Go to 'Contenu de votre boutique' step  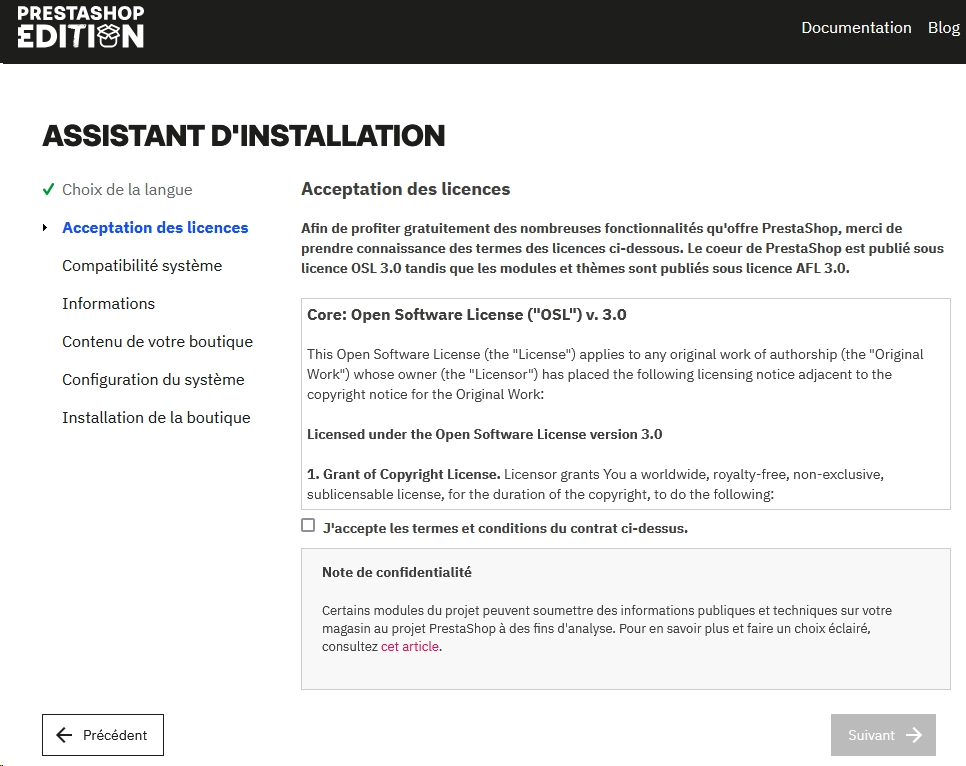click(158, 341)
